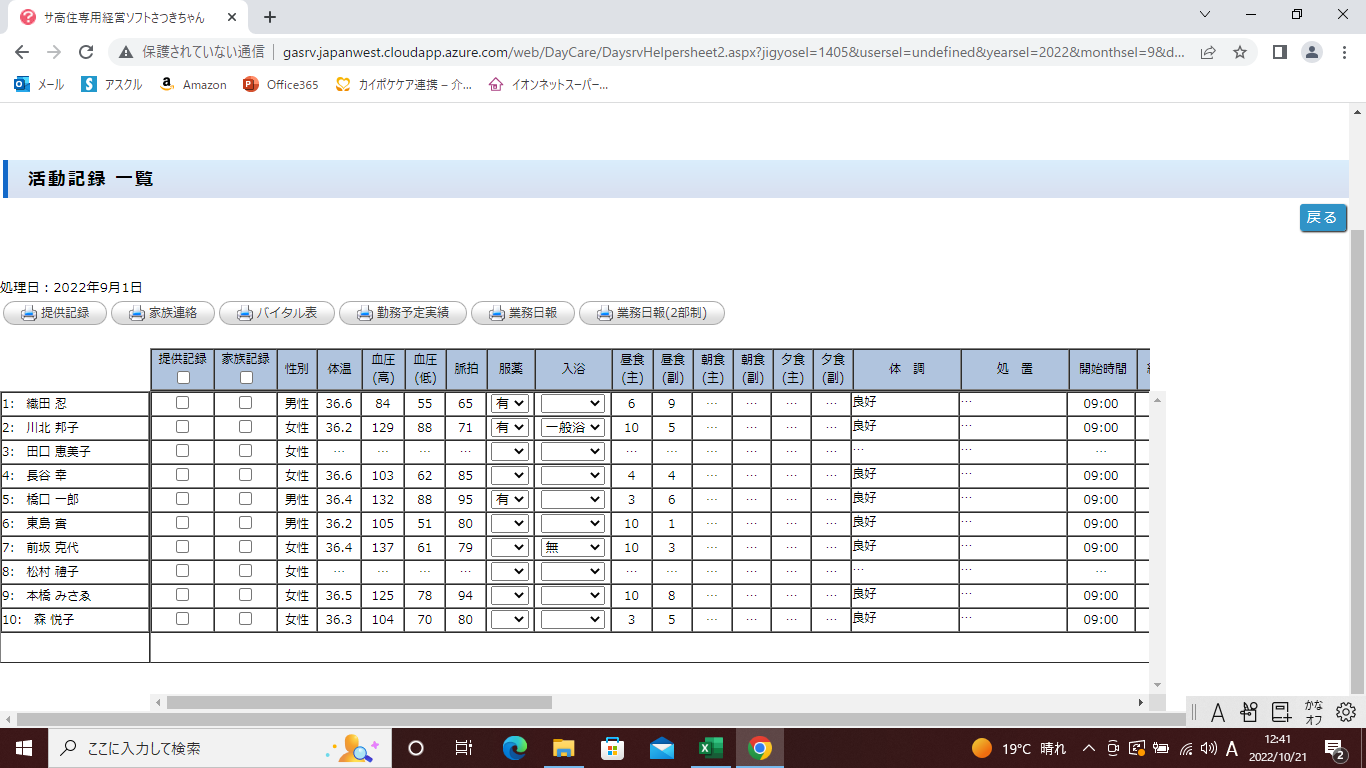Viewport: 1366px width, 768px height.
Task: Toggle 提供記録 checkbox for 橋口 一郎
Action: point(182,499)
